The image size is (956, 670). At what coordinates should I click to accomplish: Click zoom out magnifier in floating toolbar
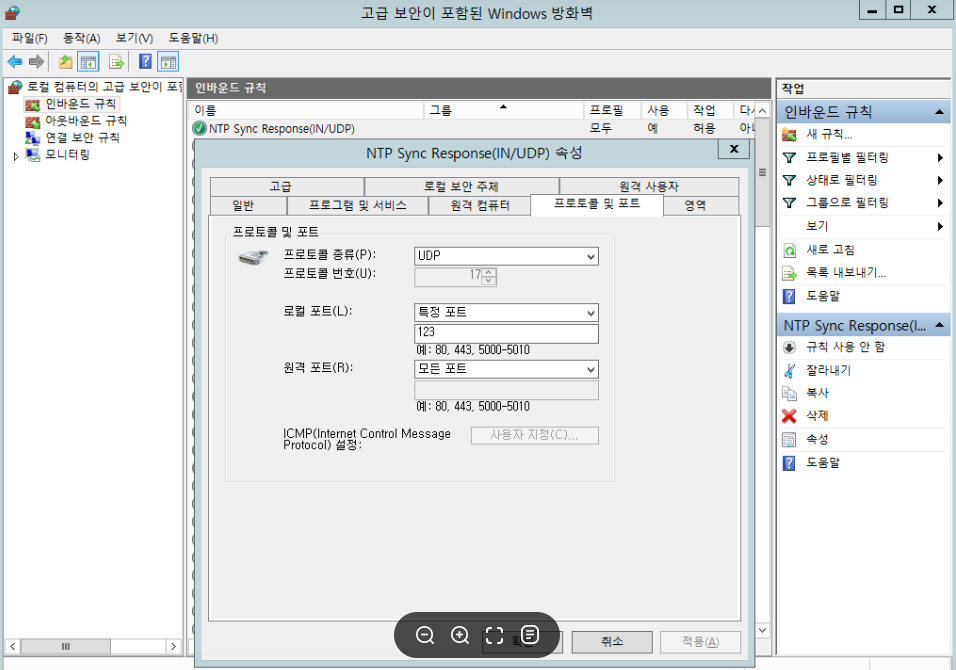pyautogui.click(x=425, y=635)
